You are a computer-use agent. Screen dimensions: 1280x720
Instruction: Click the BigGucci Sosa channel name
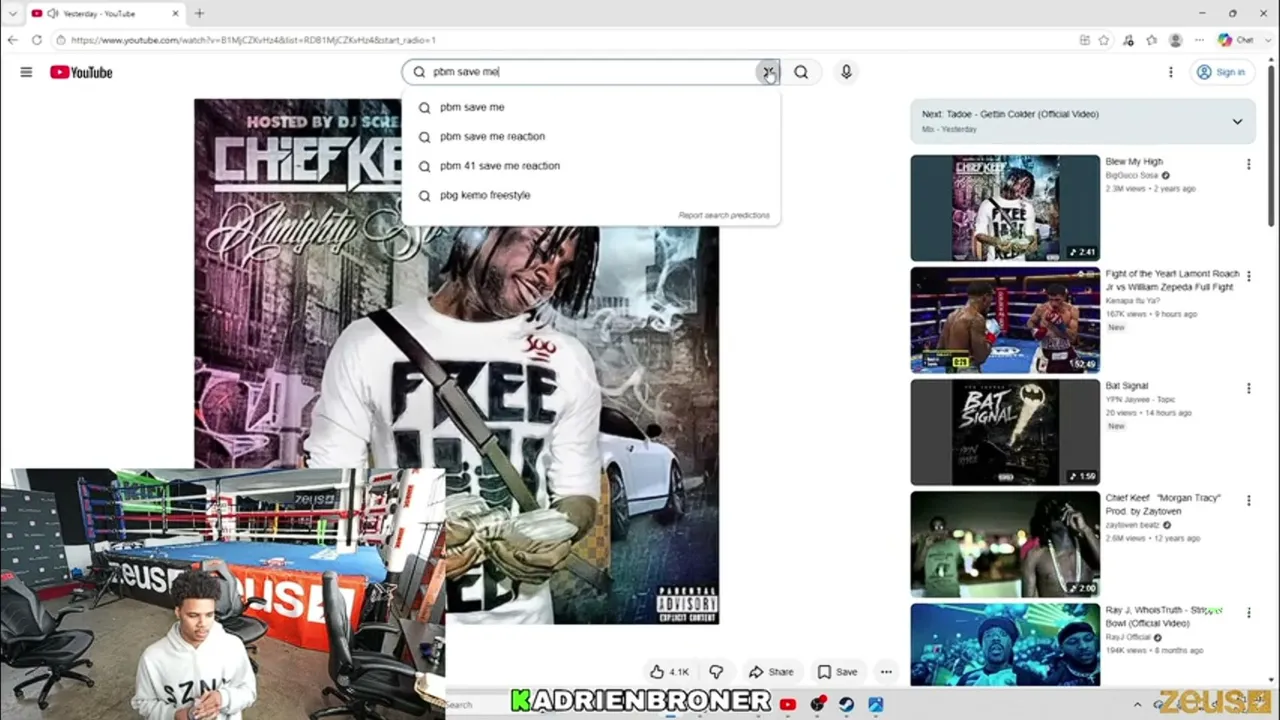(x=1133, y=175)
